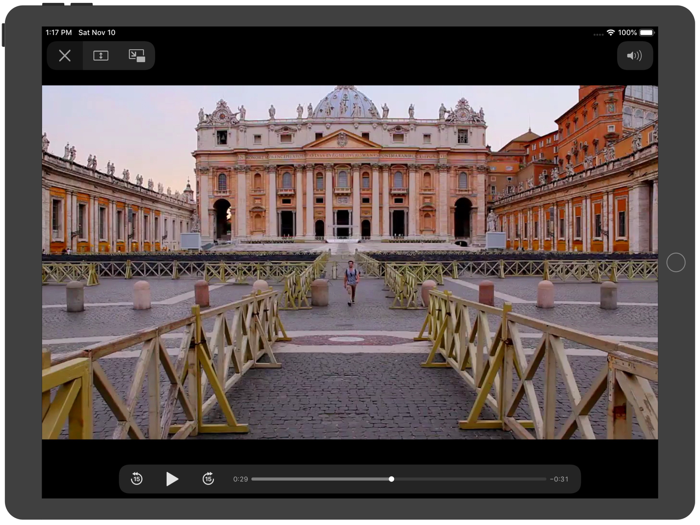The width and height of the screenshot is (700, 525).
Task: Skip back 15 seconds
Action: 137,479
